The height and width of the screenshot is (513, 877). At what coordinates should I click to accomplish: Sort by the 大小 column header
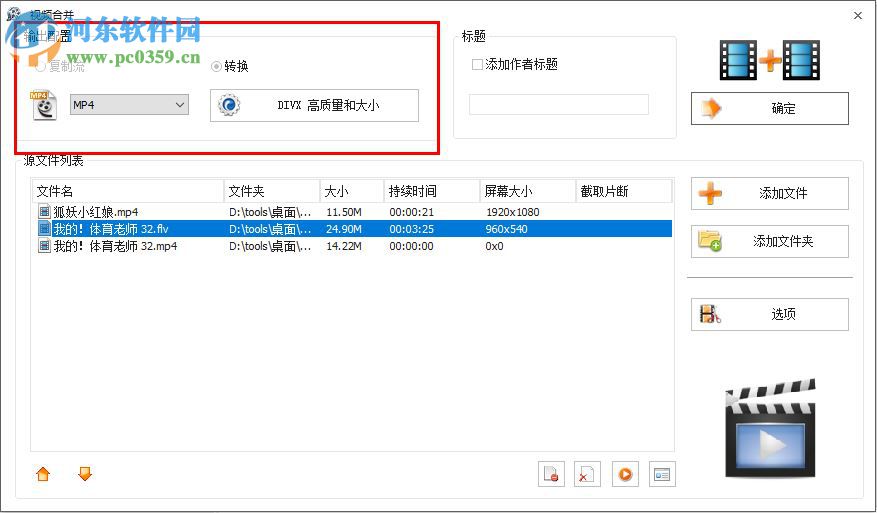pos(352,191)
